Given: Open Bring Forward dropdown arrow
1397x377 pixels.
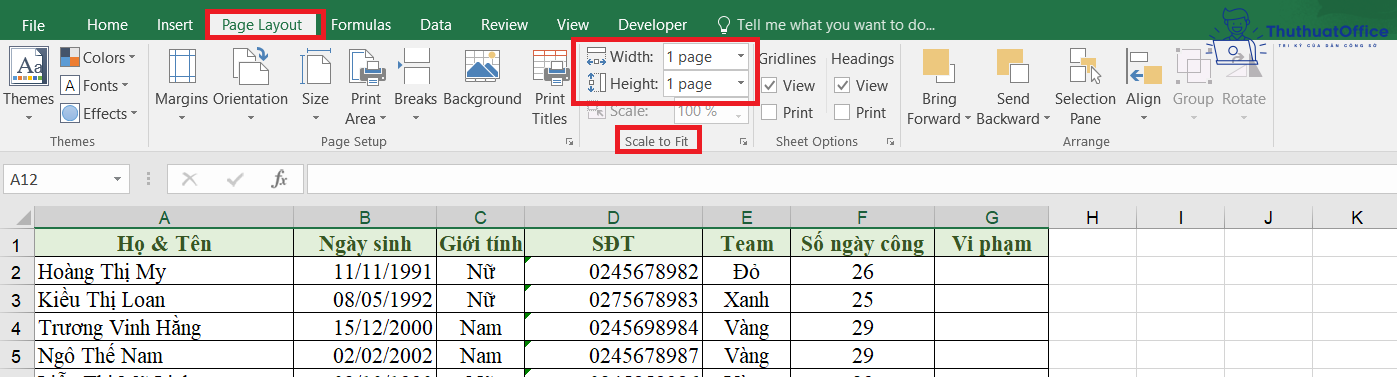Looking at the screenshot, I should point(967,119).
